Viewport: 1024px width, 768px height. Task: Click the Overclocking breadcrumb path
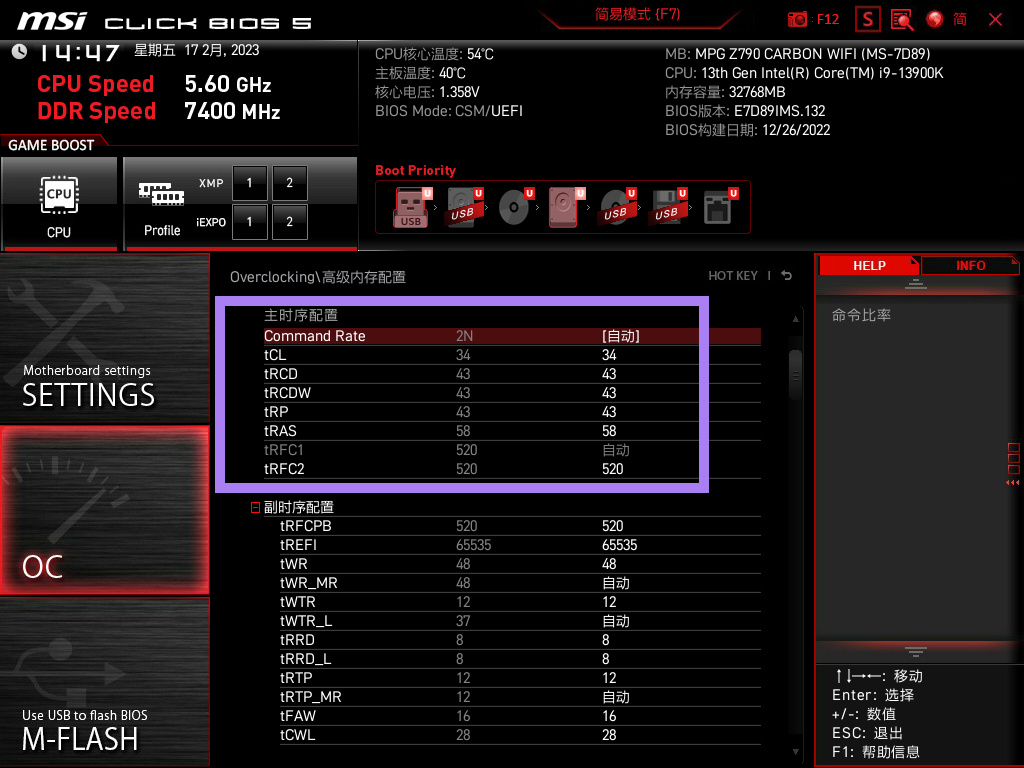tap(317, 277)
